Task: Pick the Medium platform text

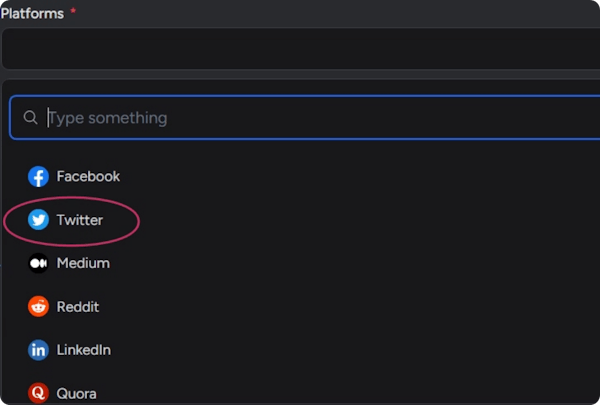Action: pyautogui.click(x=83, y=263)
